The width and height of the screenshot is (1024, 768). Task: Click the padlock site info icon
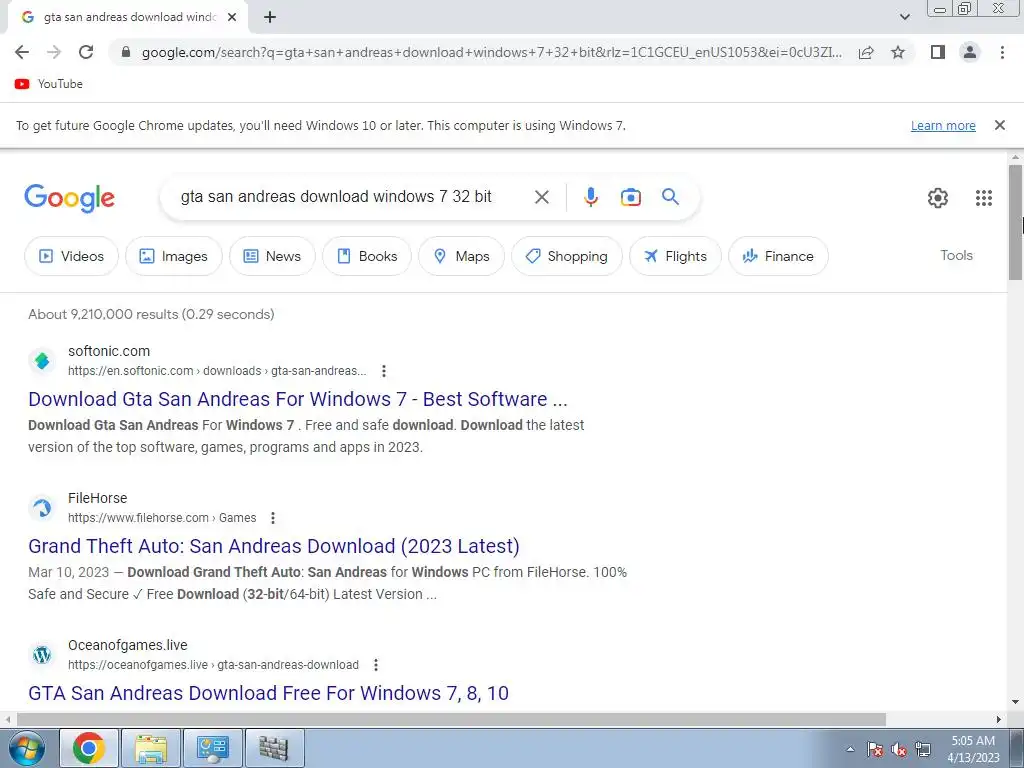click(x=126, y=52)
